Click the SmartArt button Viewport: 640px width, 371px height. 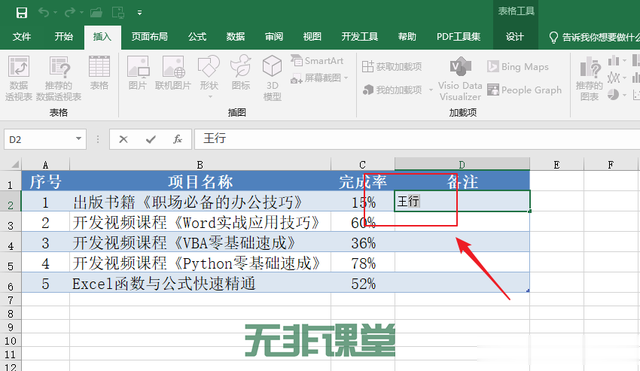click(317, 61)
